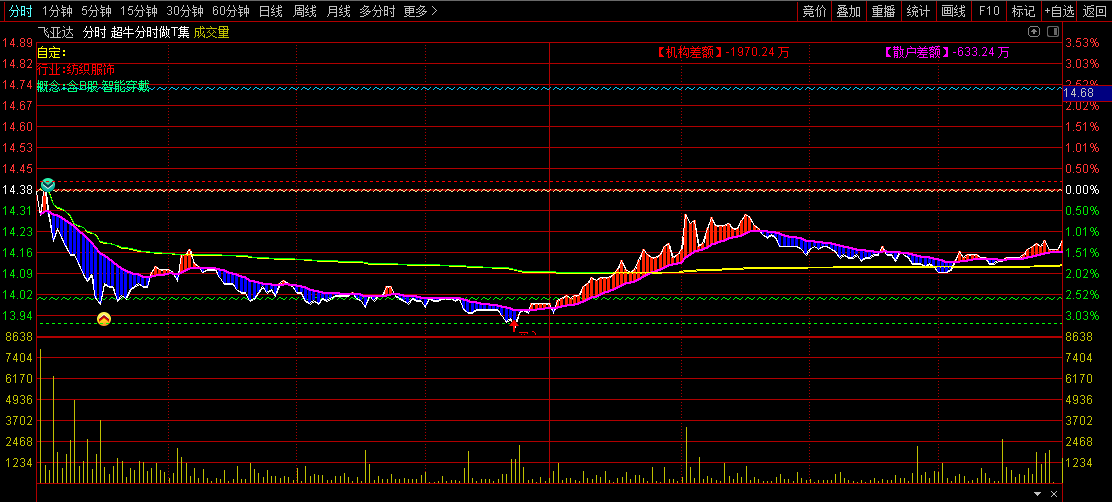Click the up-arrow circle icon above chart
Screen dimensions: 1112x502
[1034, 32]
